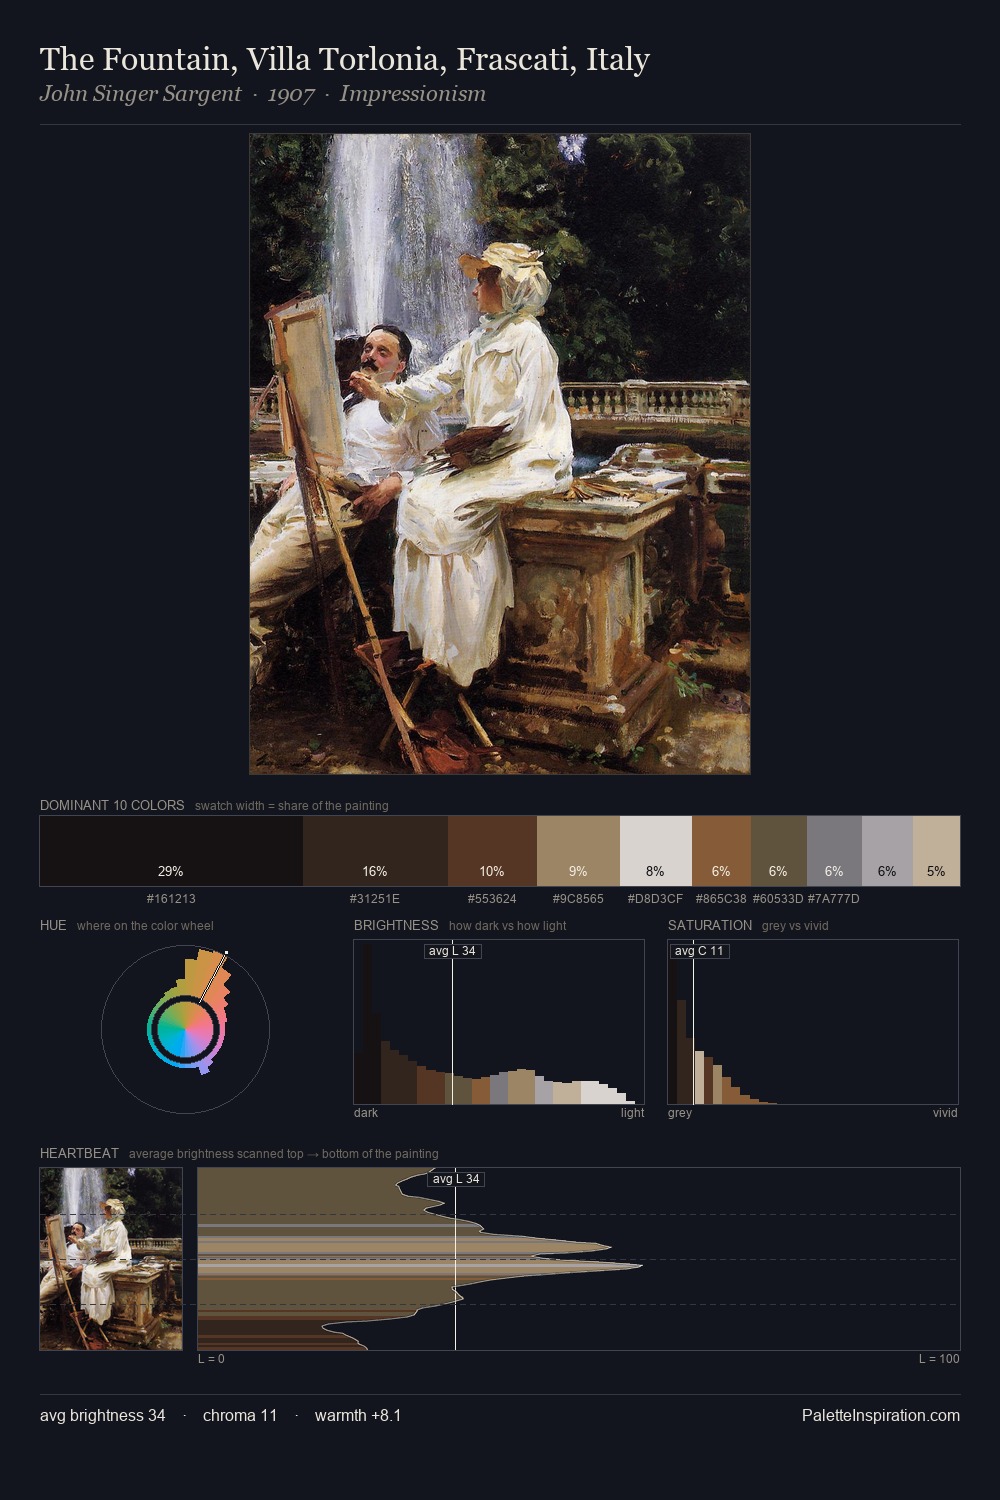The image size is (1000, 1500).
Task: Click the hex label #9C8565
Action: [578, 899]
